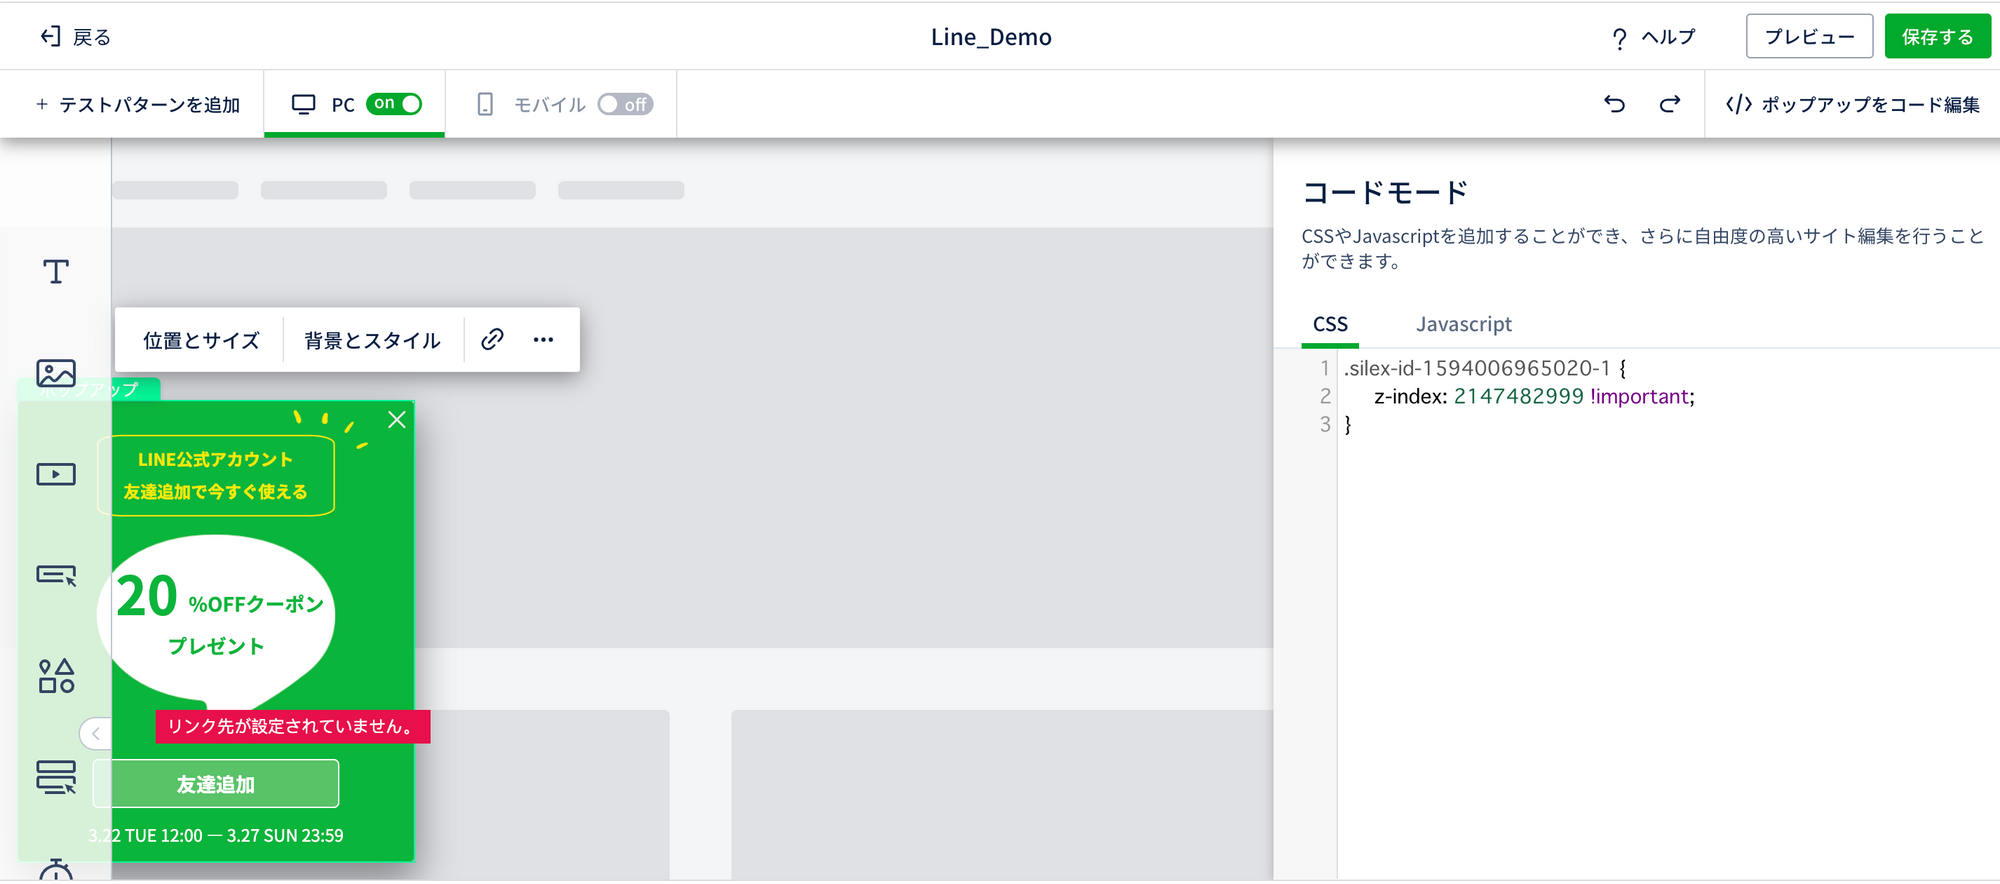Click the back arrow icon beside 戻る

point(50,37)
